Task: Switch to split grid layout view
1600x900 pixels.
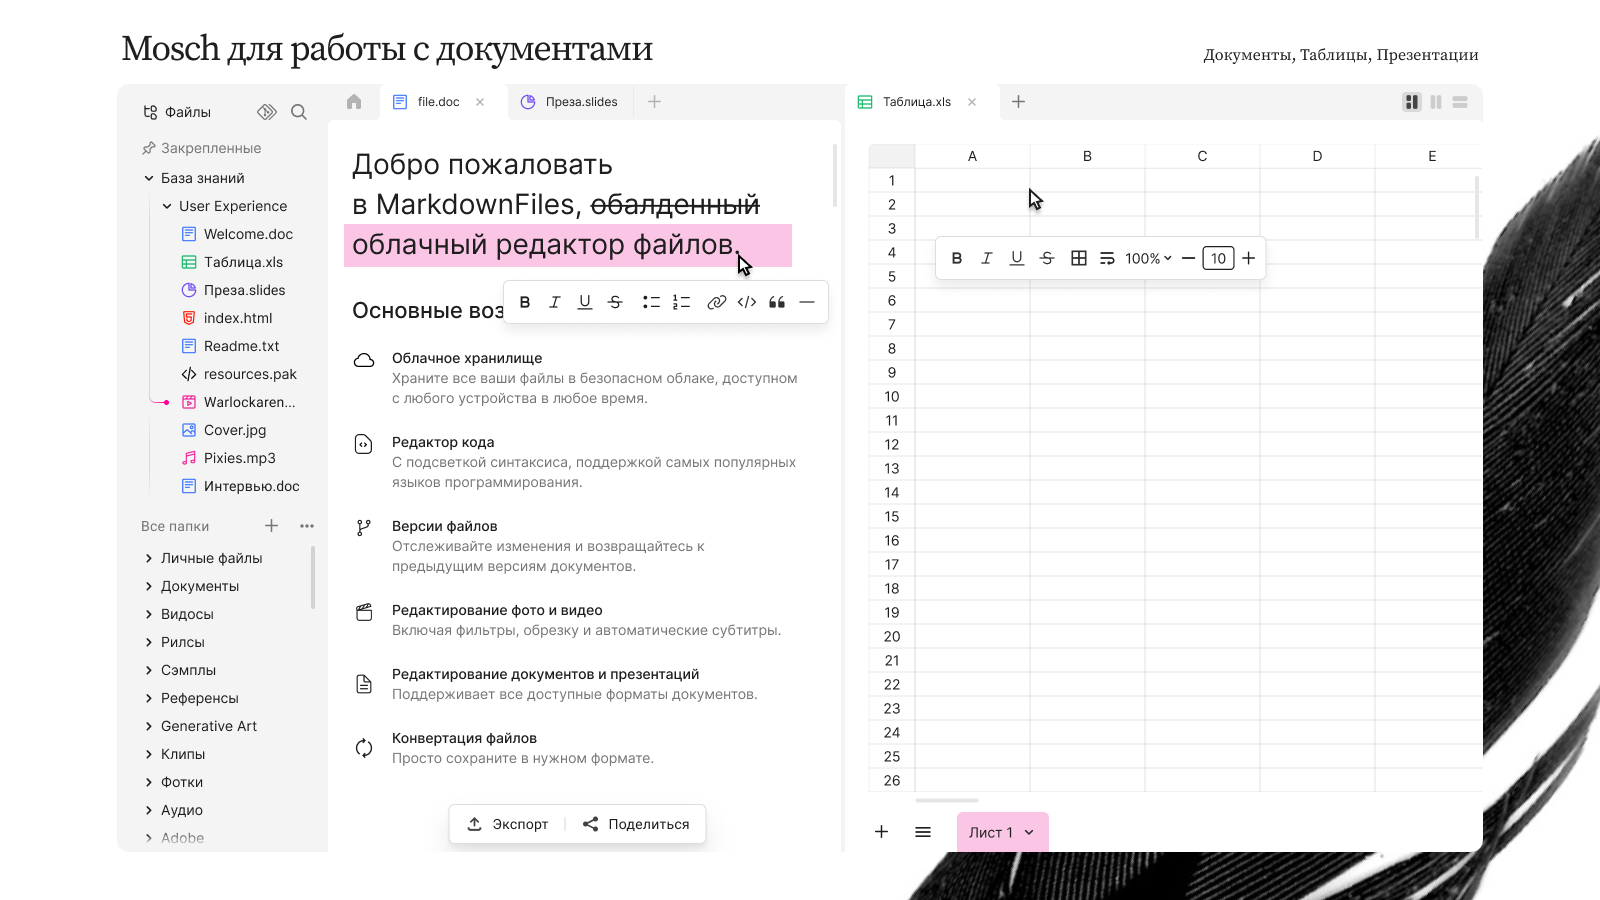Action: click(x=1411, y=102)
